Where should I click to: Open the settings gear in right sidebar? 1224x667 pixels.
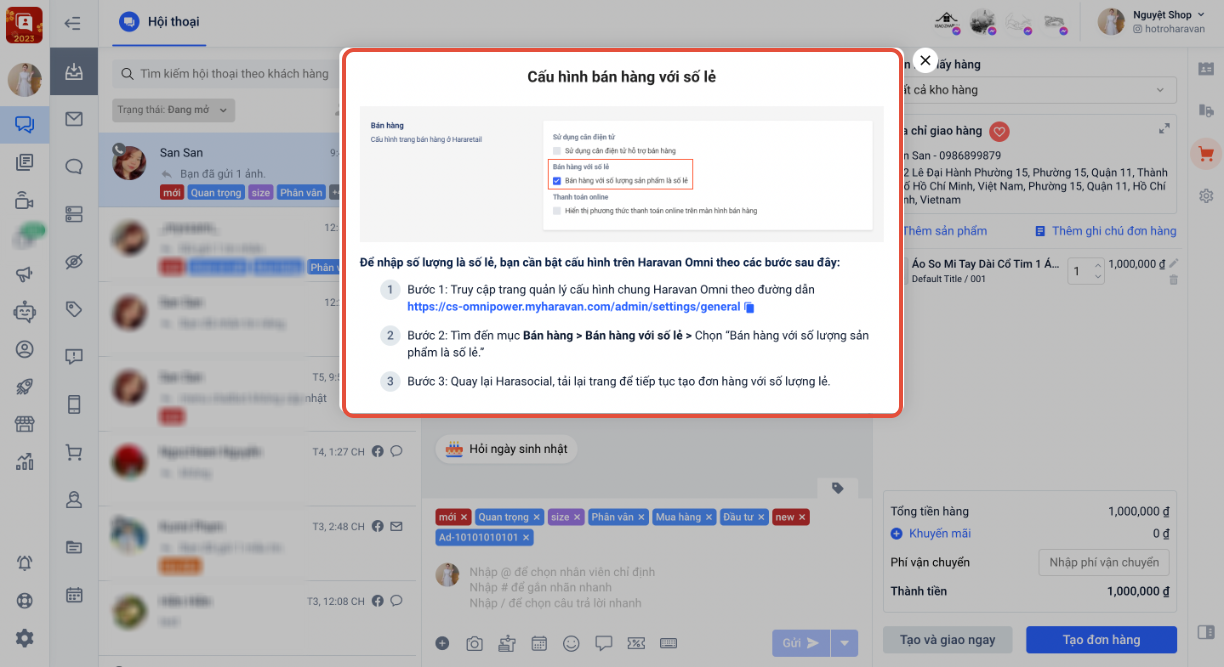pyautogui.click(x=1206, y=196)
